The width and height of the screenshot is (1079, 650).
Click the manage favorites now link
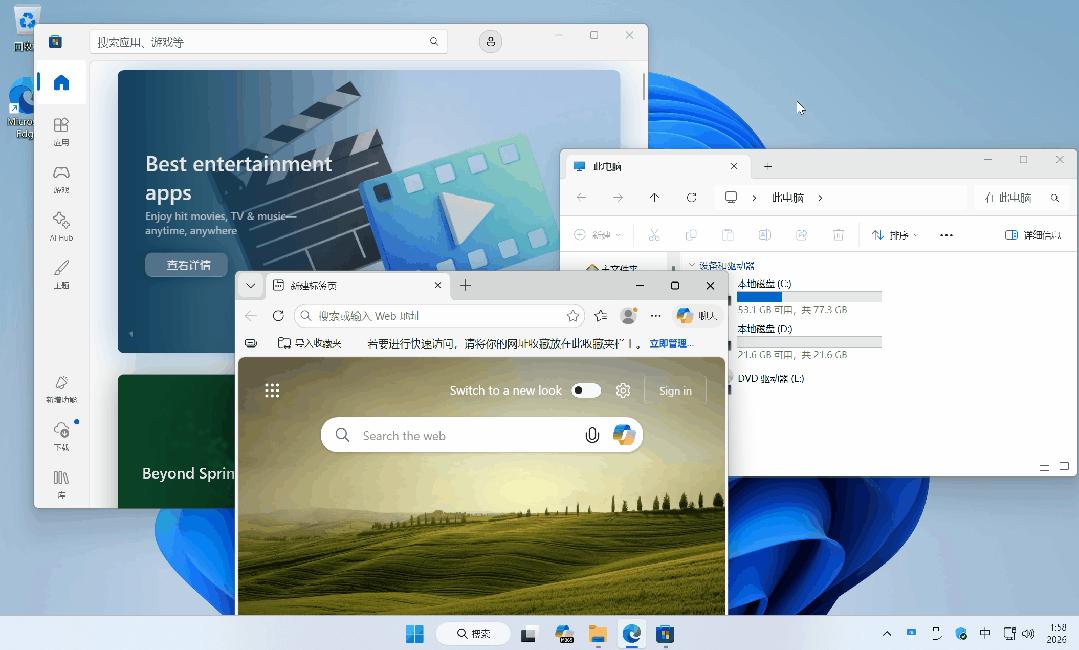(x=671, y=343)
